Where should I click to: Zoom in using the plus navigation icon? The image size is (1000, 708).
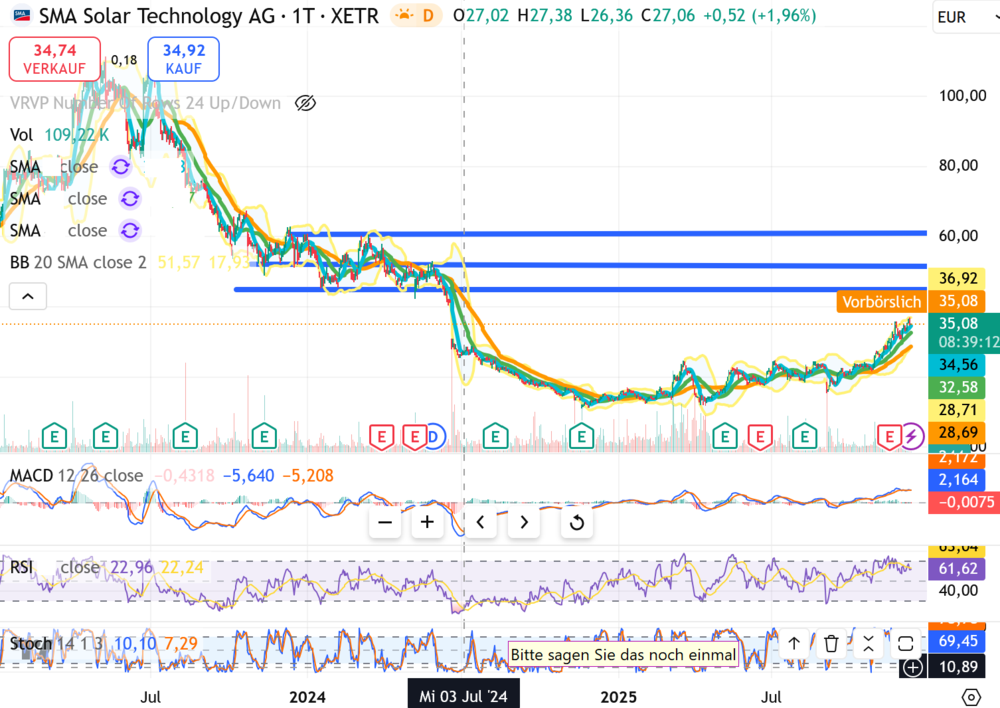[426, 522]
